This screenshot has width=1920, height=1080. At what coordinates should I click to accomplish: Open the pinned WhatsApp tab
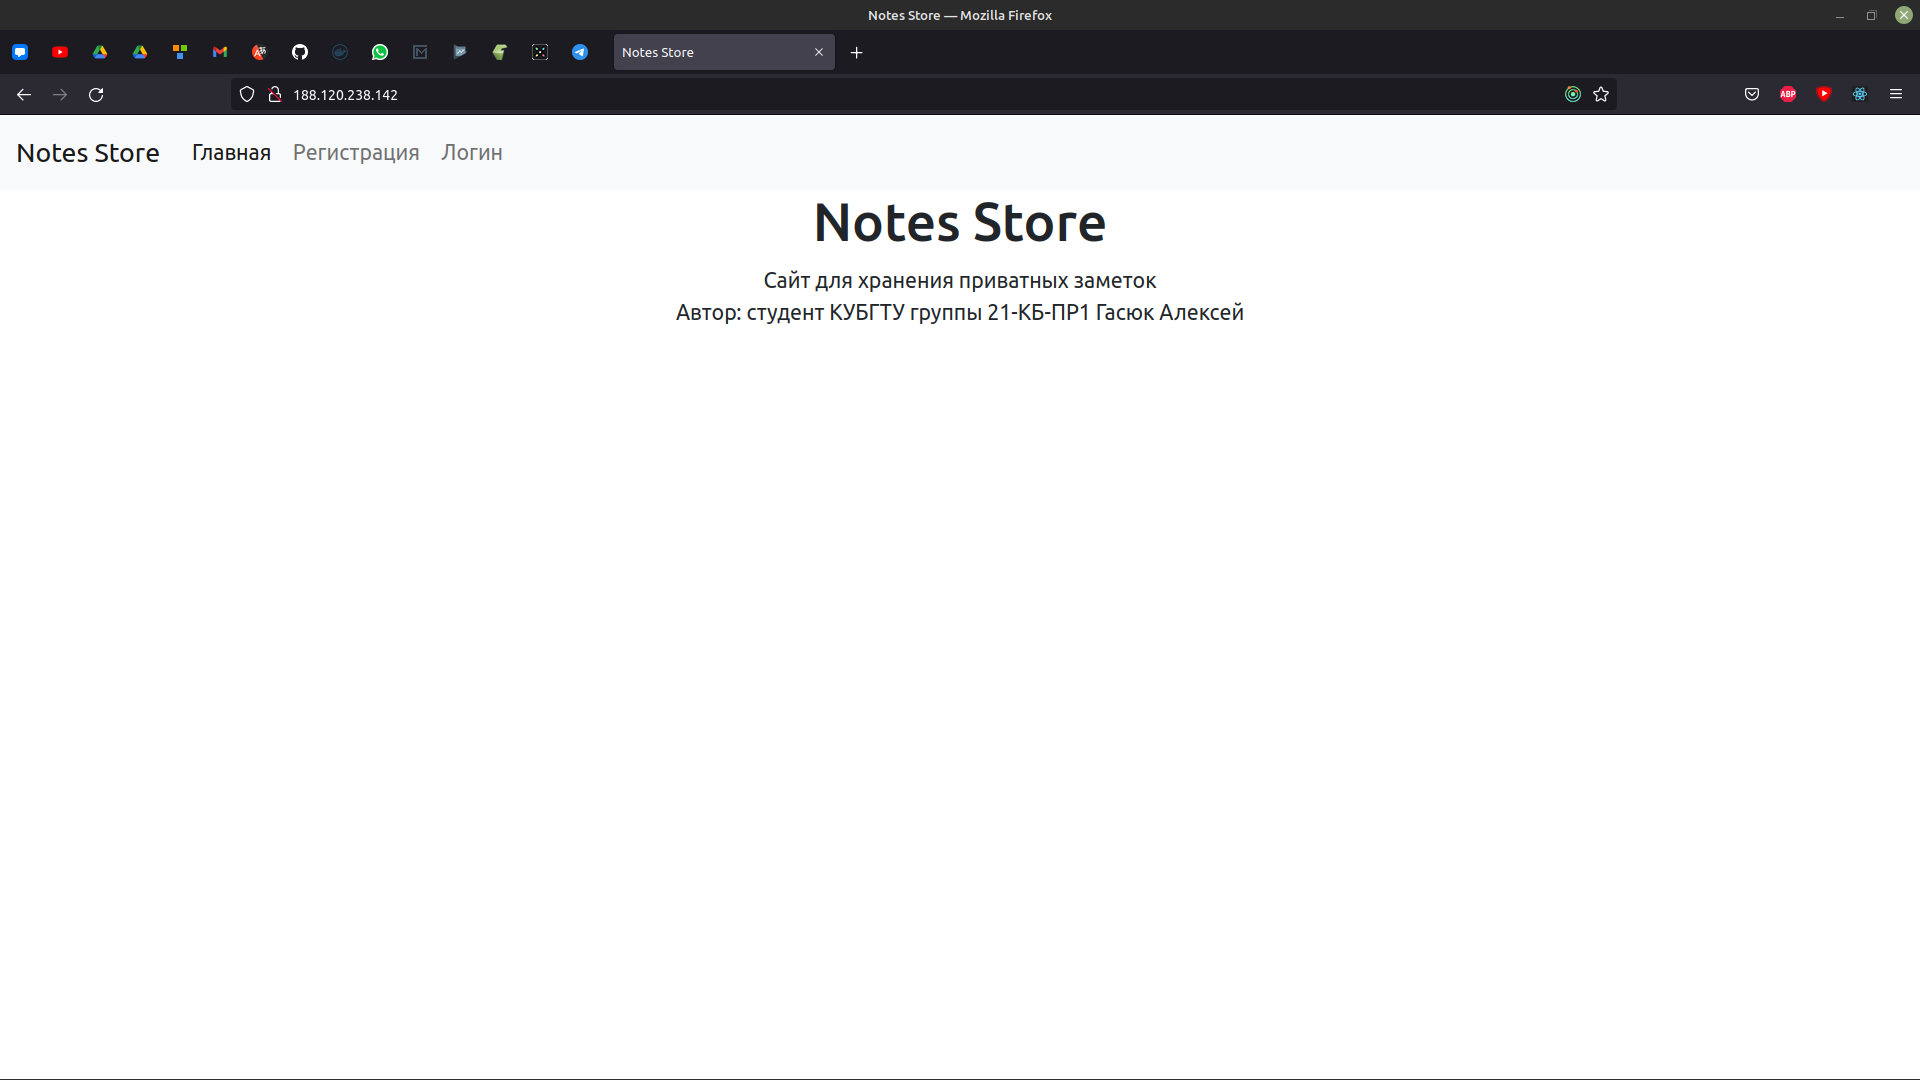[x=380, y=52]
